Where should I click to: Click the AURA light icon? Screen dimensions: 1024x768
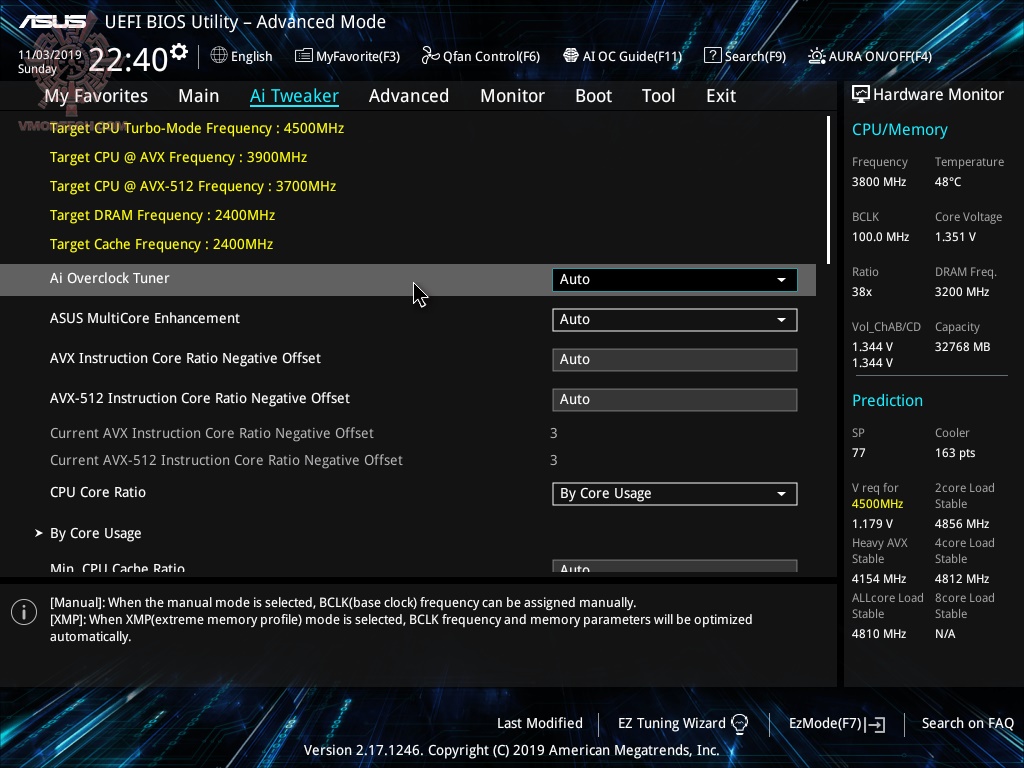coord(816,56)
